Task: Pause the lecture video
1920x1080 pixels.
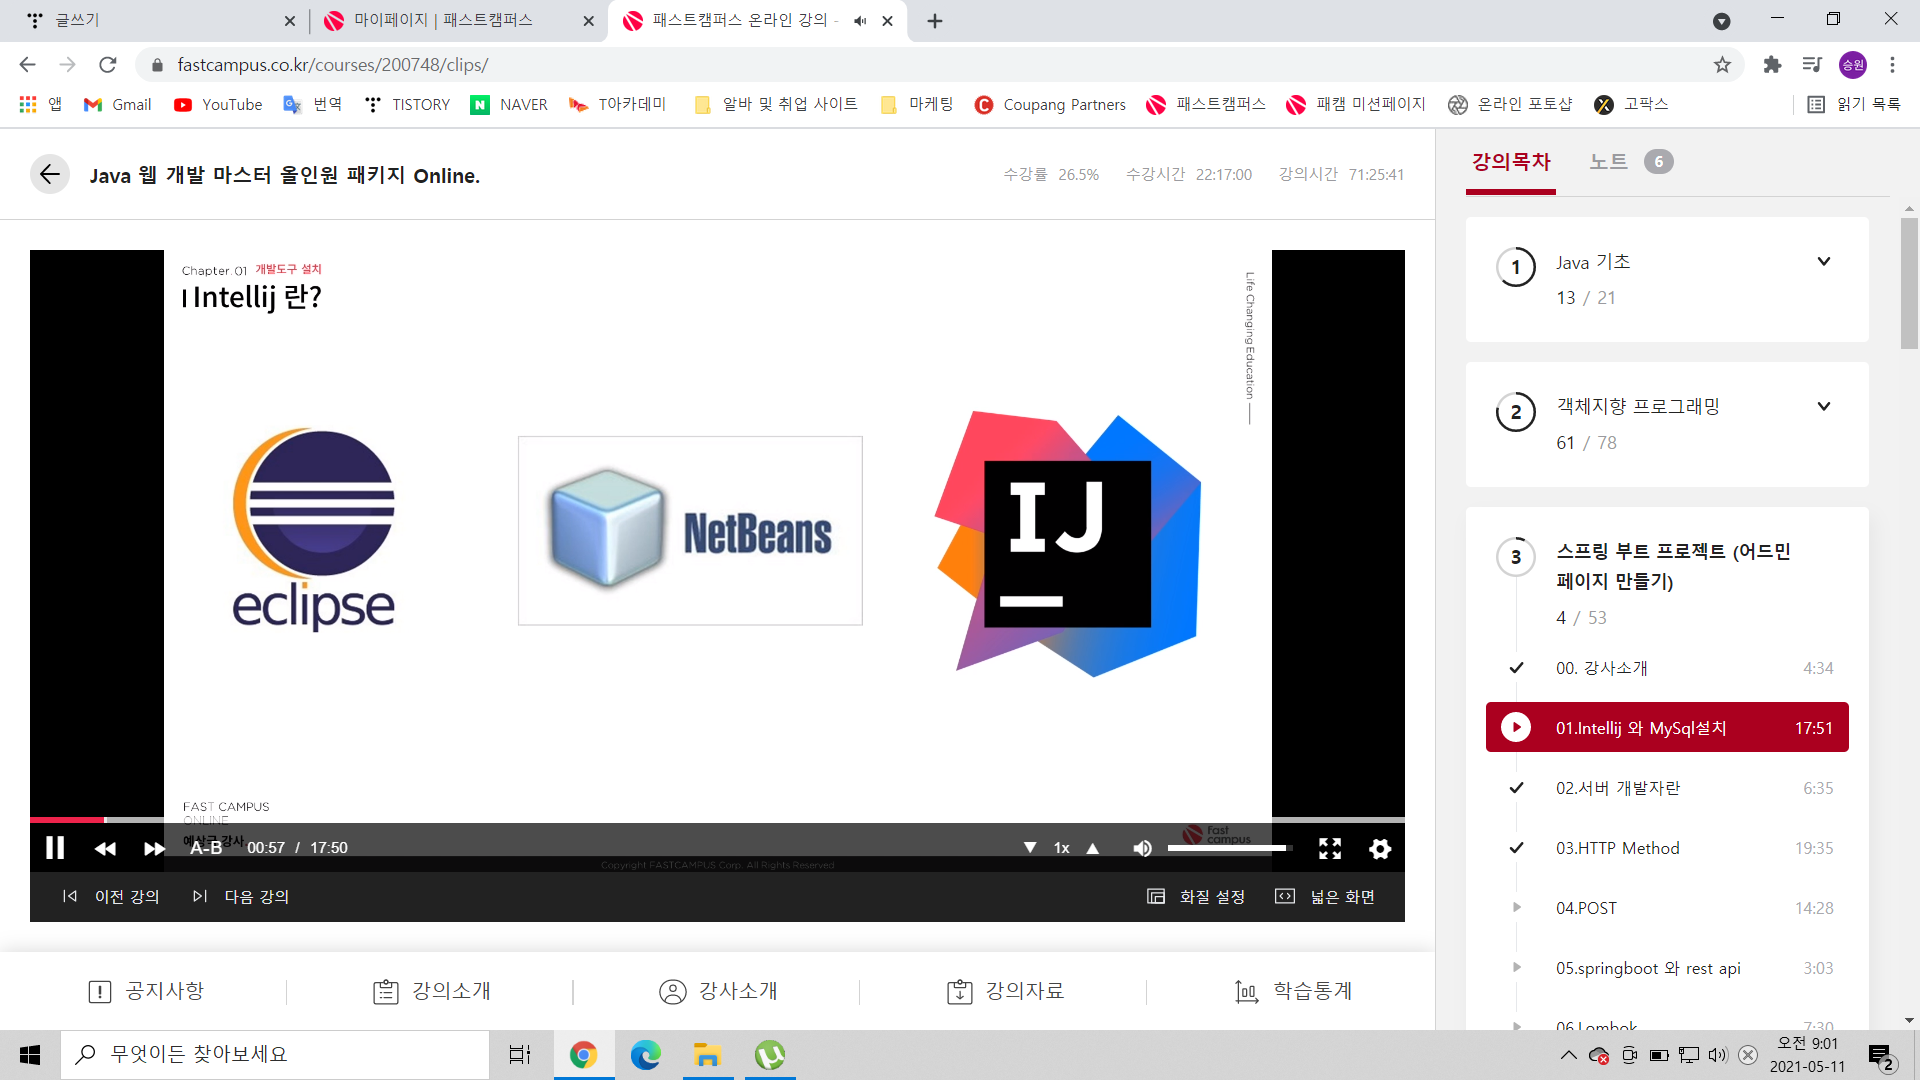Action: click(x=55, y=848)
